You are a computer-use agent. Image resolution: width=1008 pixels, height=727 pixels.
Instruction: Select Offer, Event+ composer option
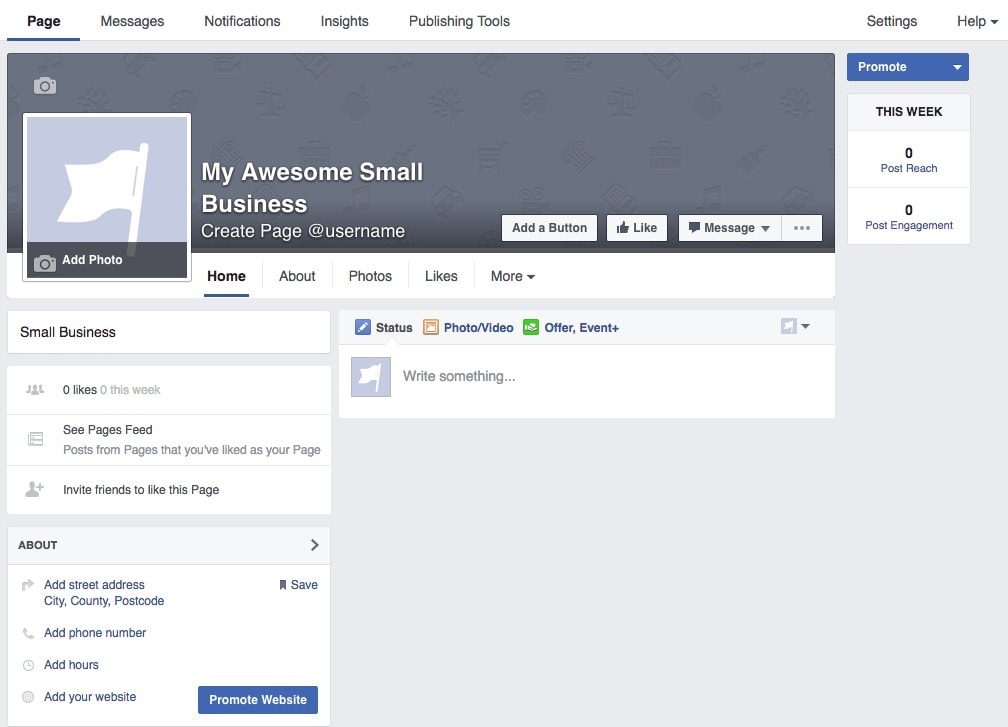[582, 328]
